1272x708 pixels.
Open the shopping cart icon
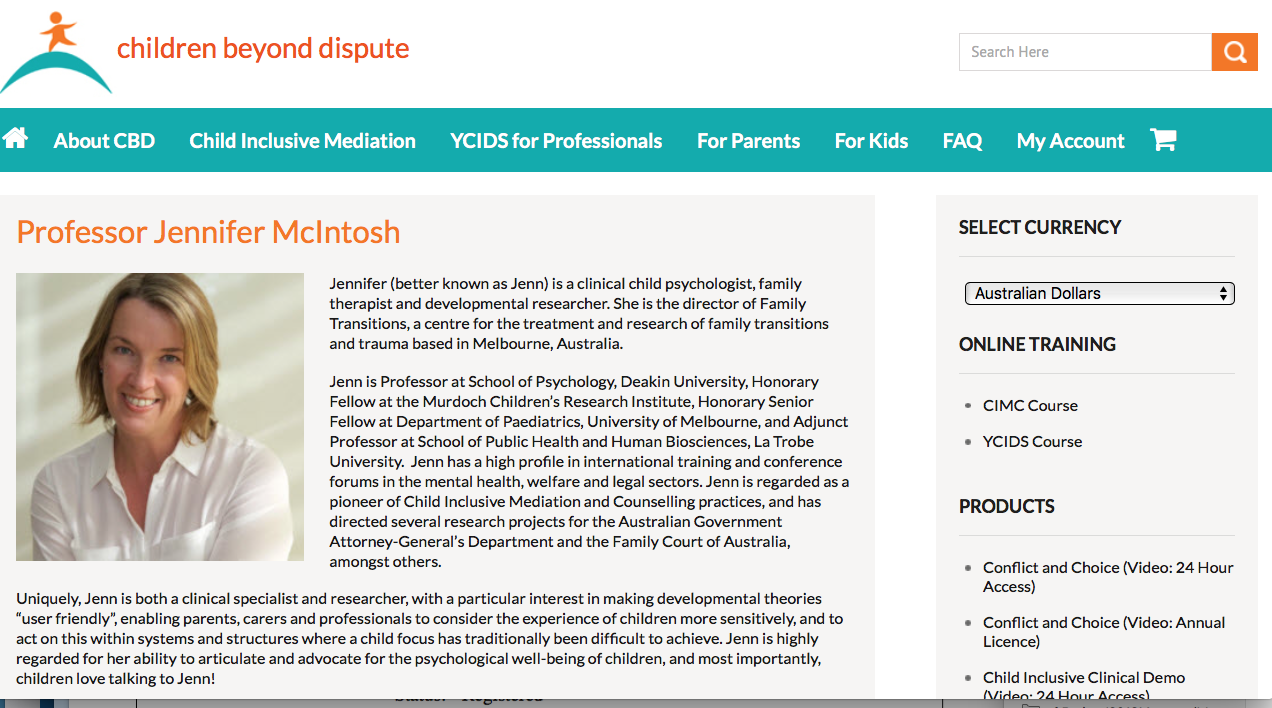[1163, 140]
